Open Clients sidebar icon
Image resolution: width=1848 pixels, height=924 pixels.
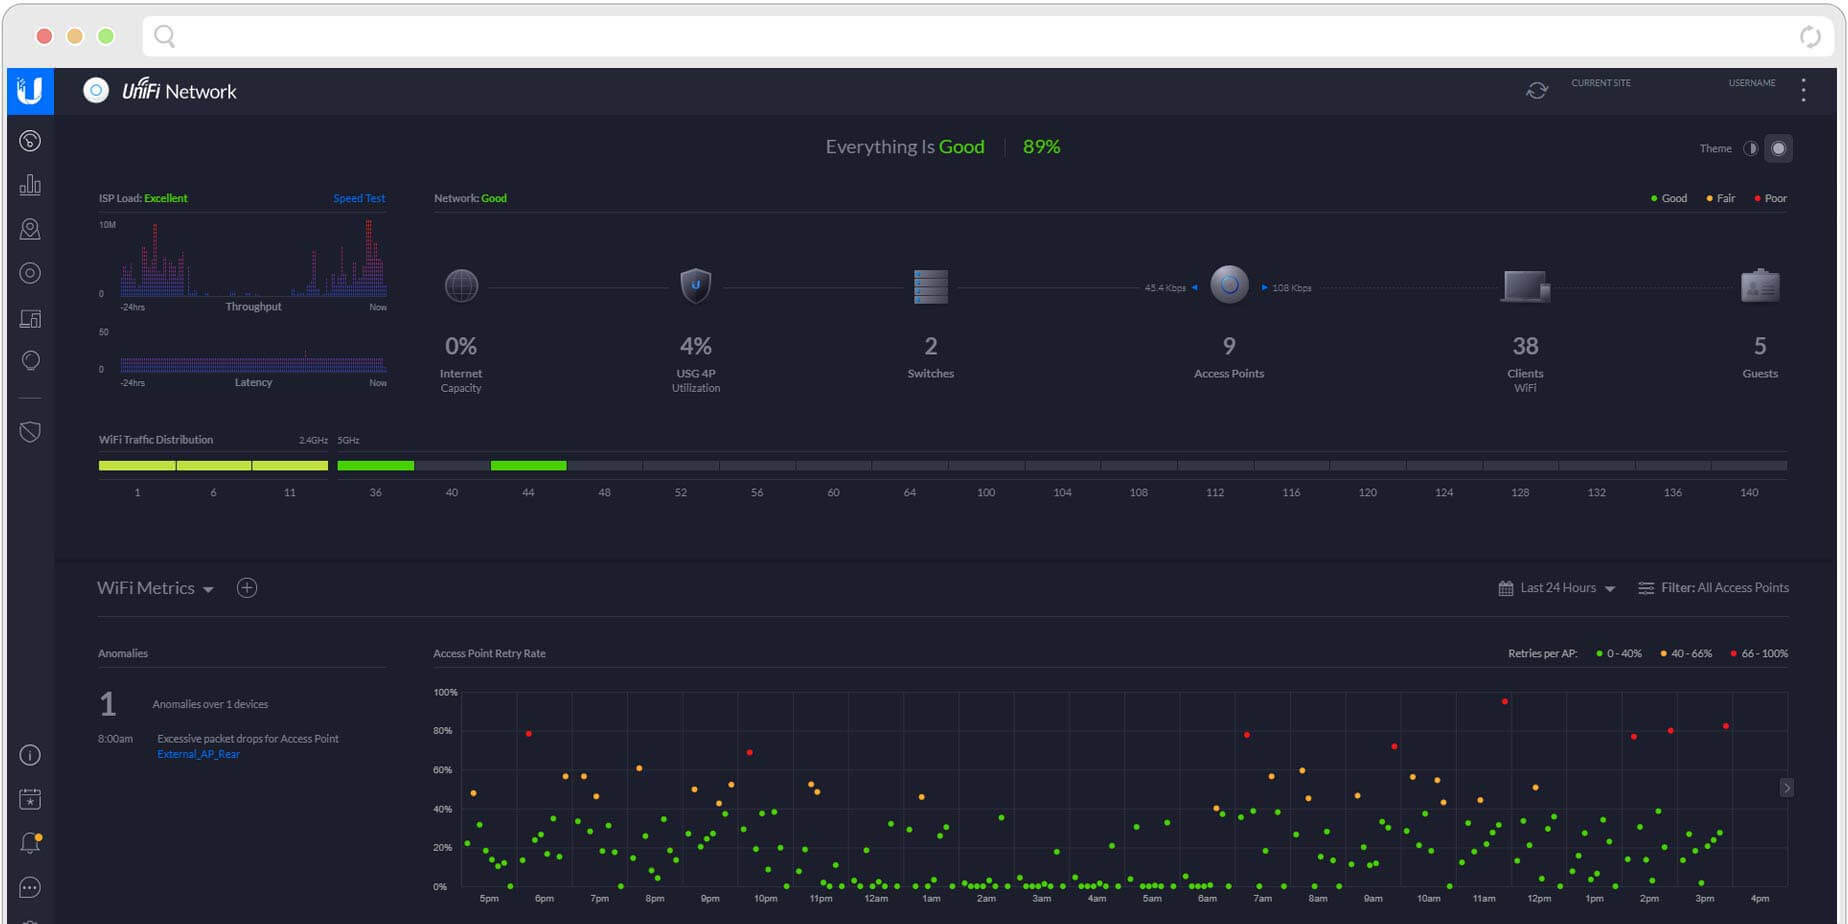pyautogui.click(x=30, y=318)
